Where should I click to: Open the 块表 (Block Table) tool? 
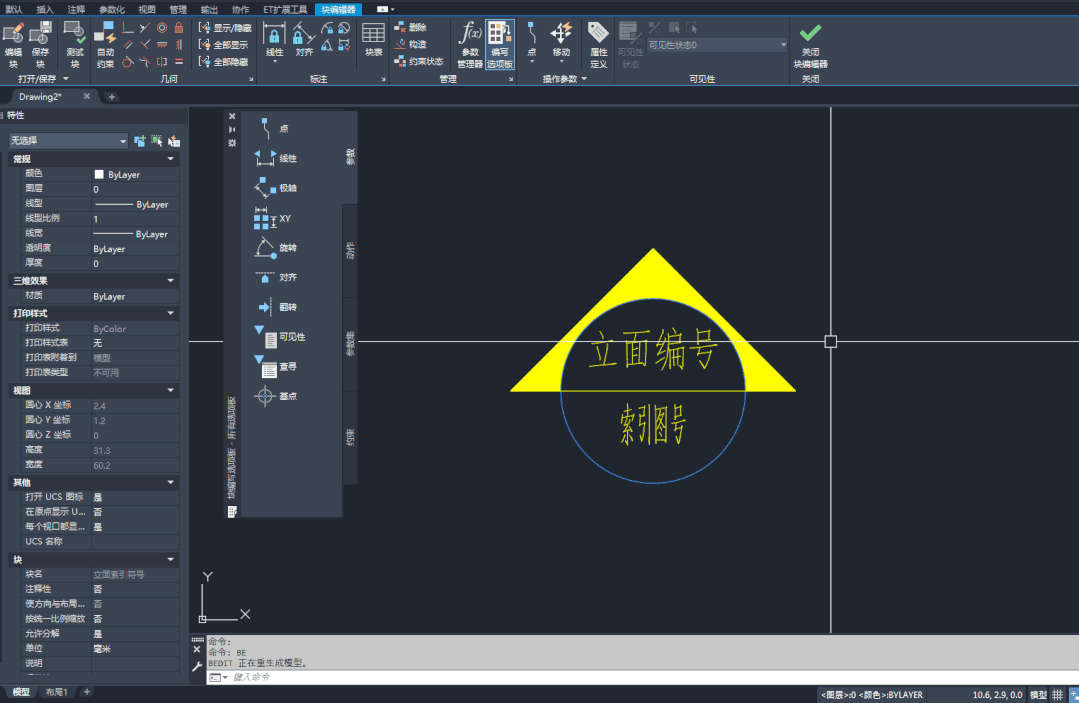click(373, 40)
